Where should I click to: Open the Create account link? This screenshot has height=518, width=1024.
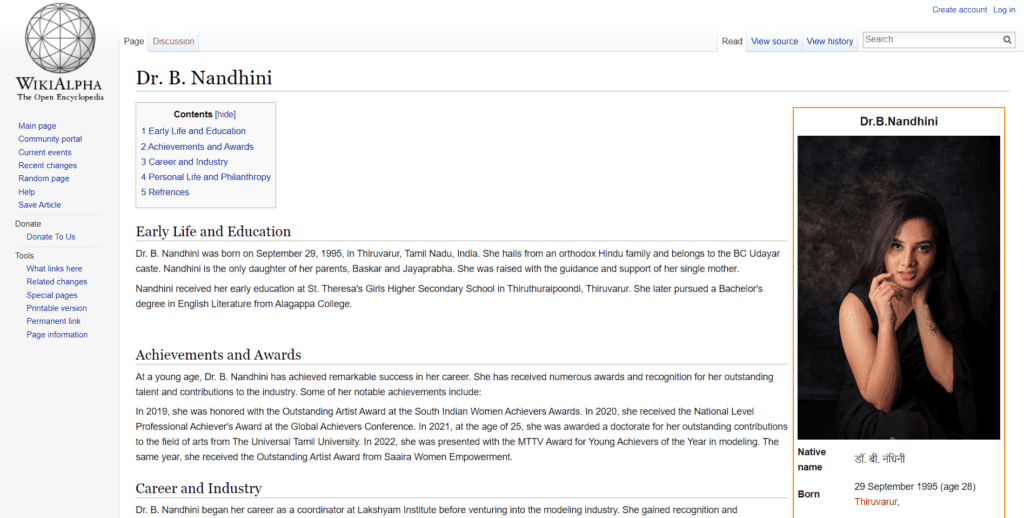click(x=959, y=10)
